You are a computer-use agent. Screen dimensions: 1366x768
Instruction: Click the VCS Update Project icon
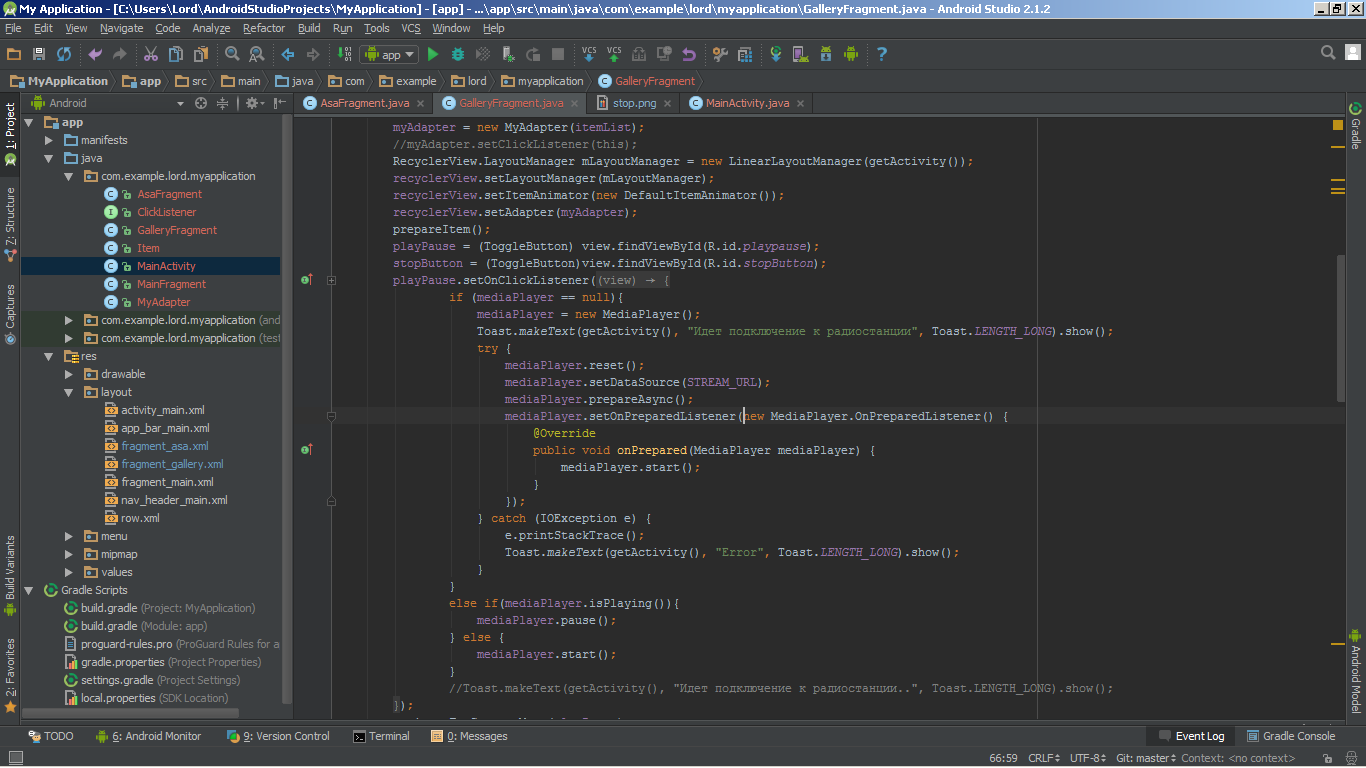click(x=589, y=54)
